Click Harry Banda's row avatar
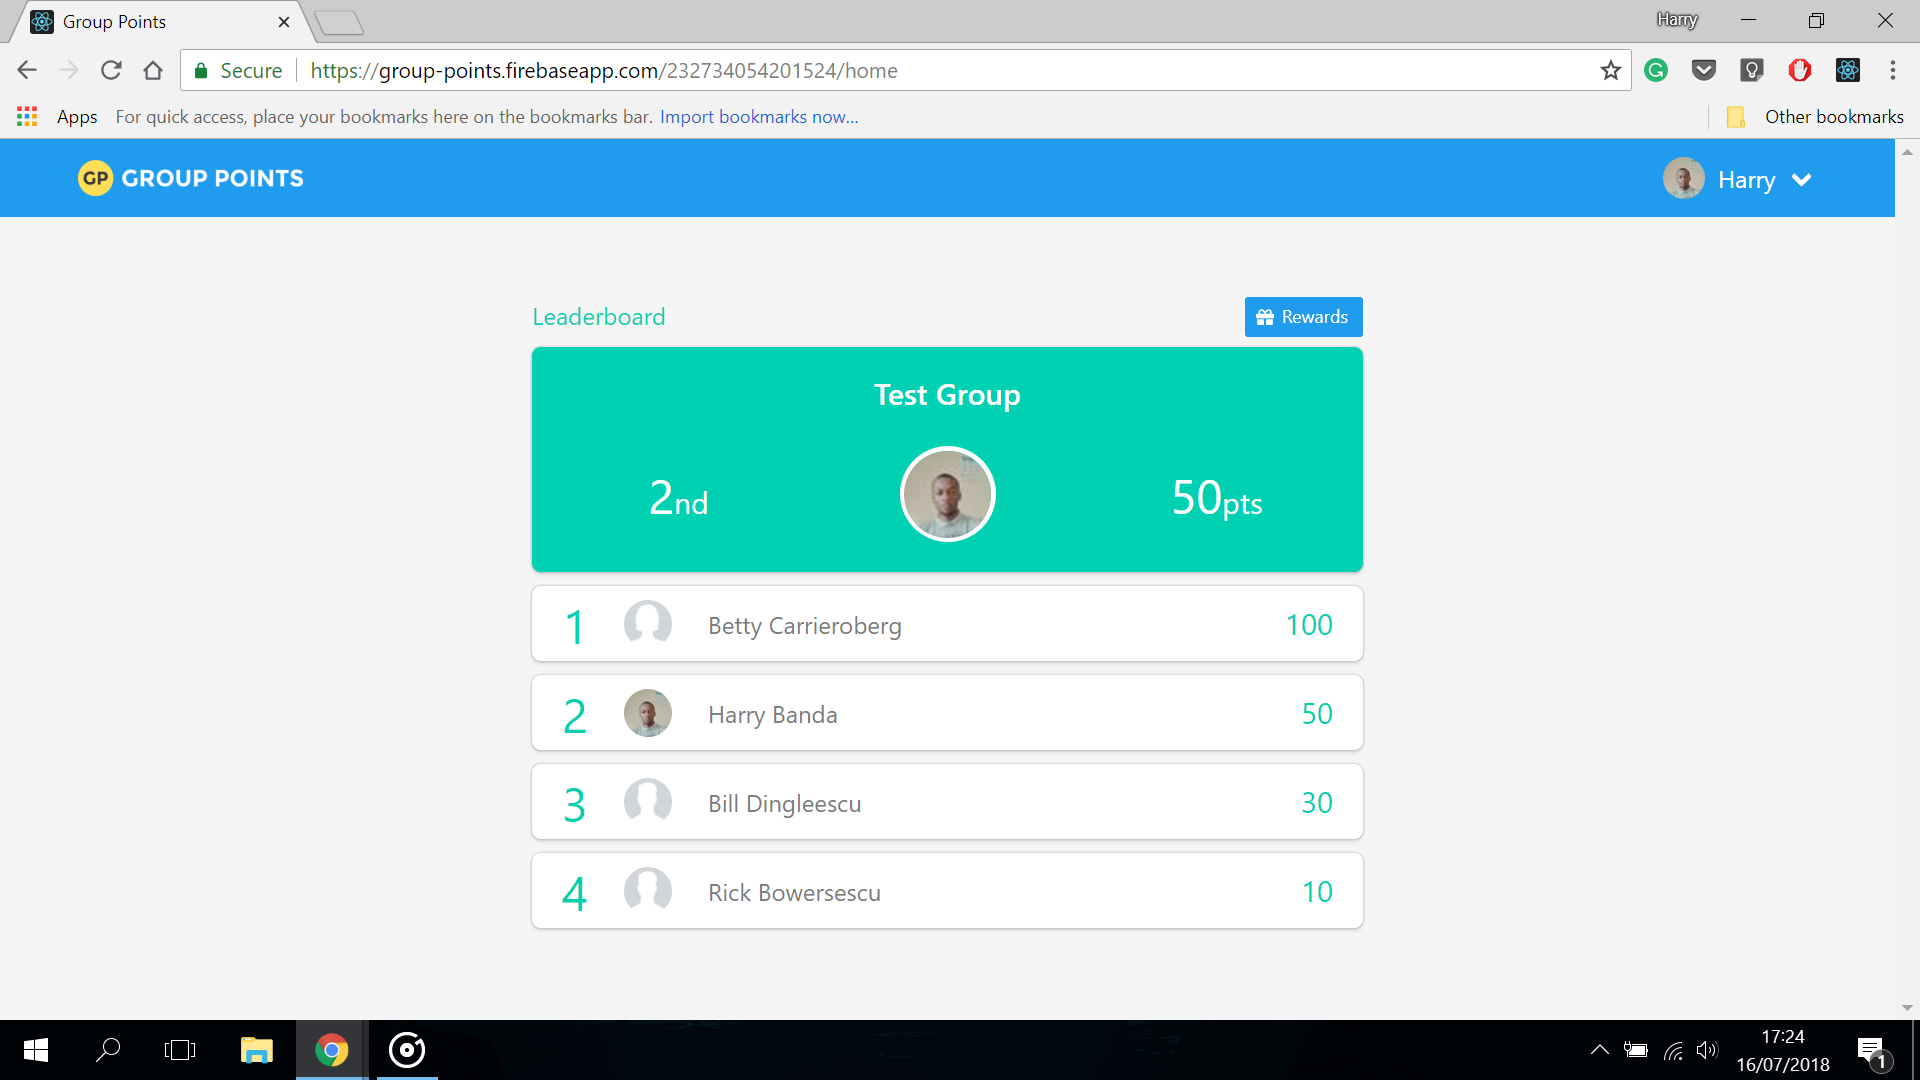 tap(647, 713)
